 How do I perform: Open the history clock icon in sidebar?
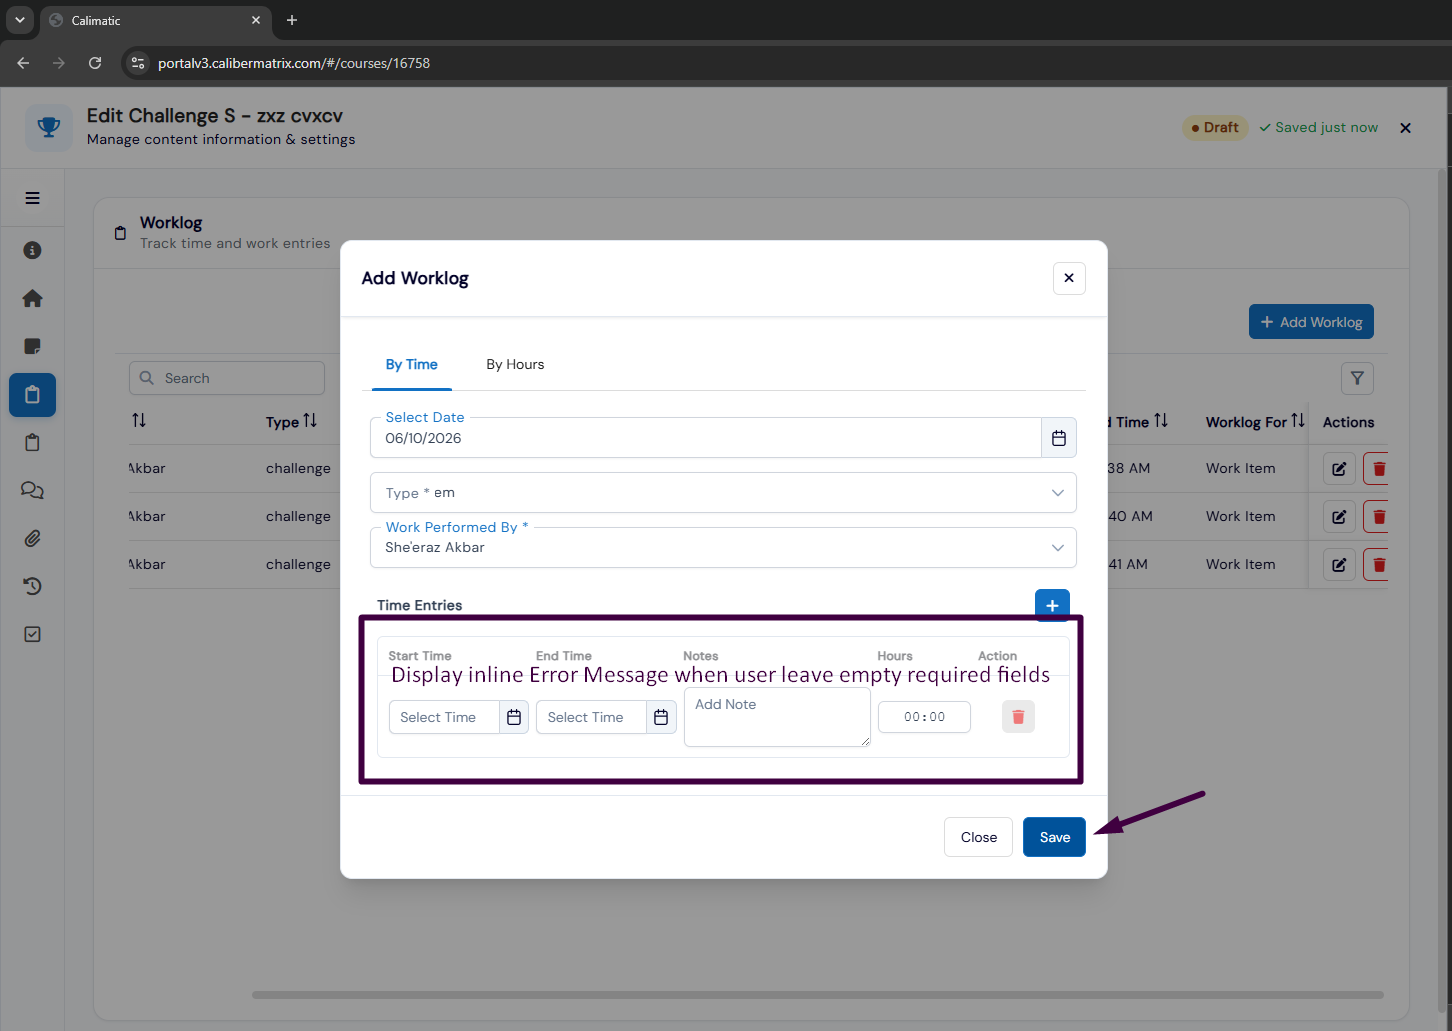click(32, 586)
